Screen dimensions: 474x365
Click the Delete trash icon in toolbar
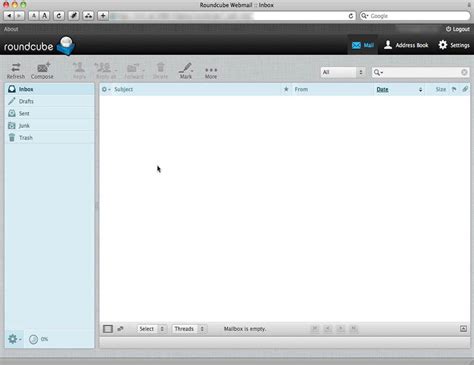(160, 71)
